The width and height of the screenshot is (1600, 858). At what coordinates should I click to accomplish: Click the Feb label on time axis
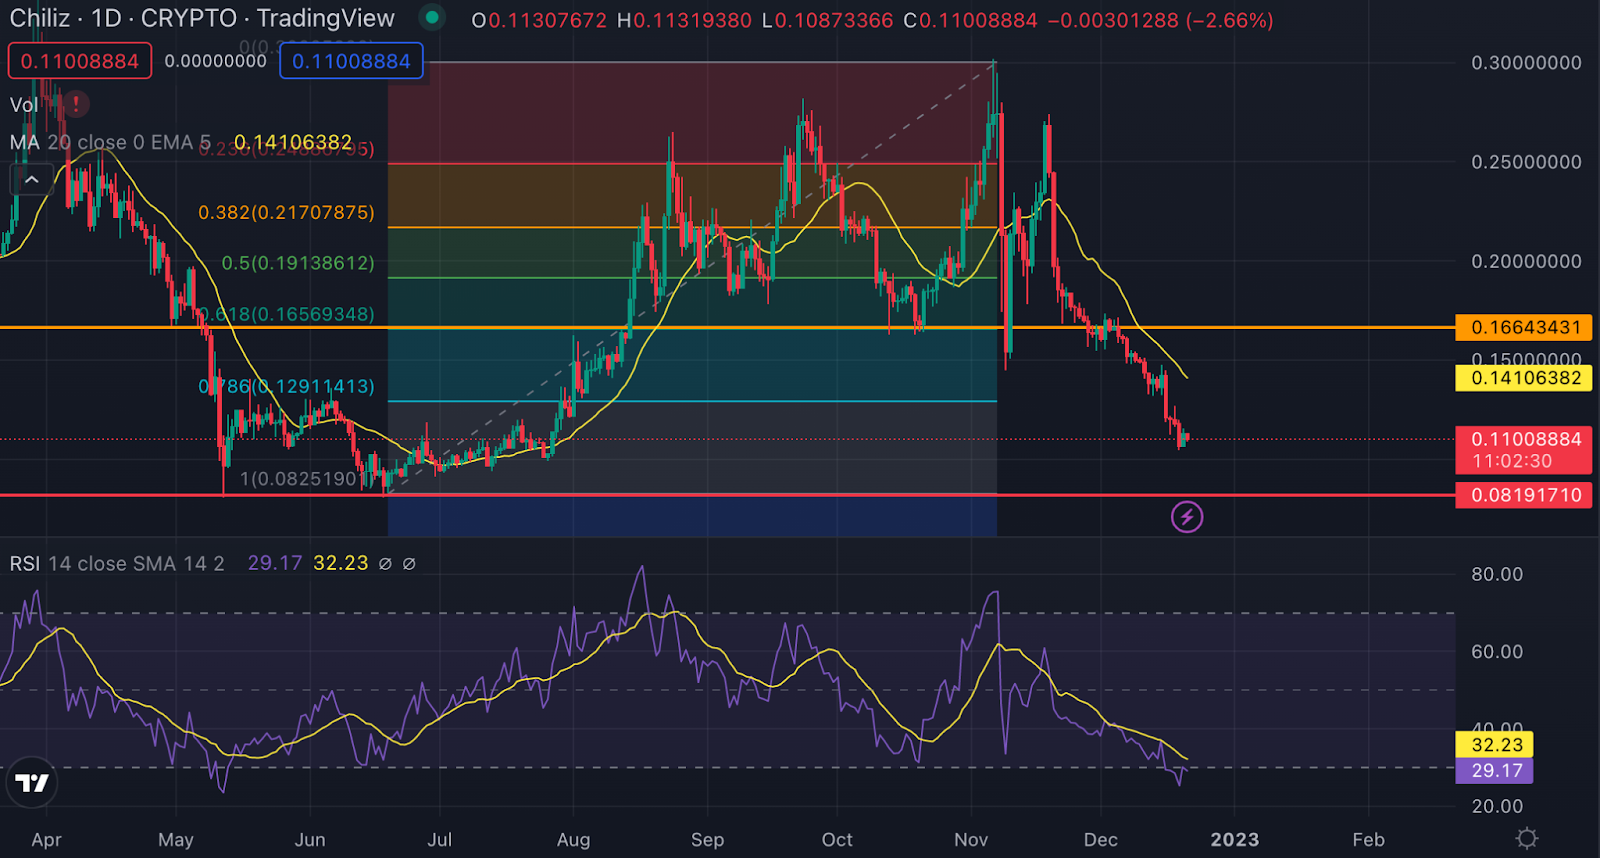[1369, 840]
